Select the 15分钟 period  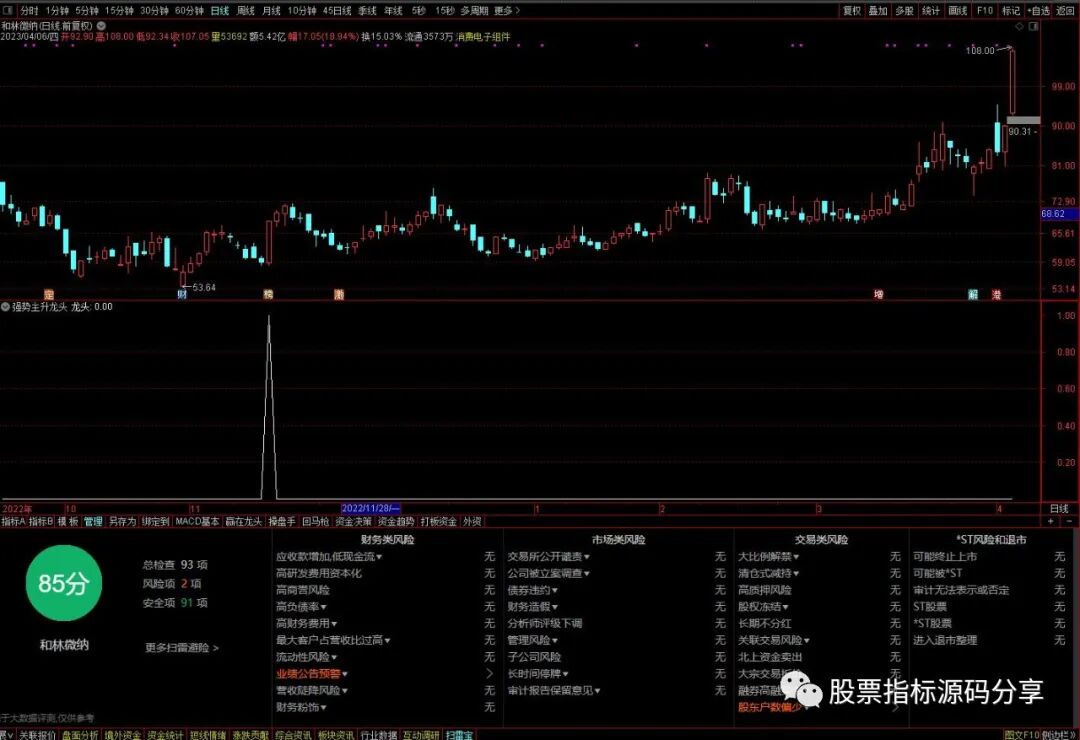point(119,10)
